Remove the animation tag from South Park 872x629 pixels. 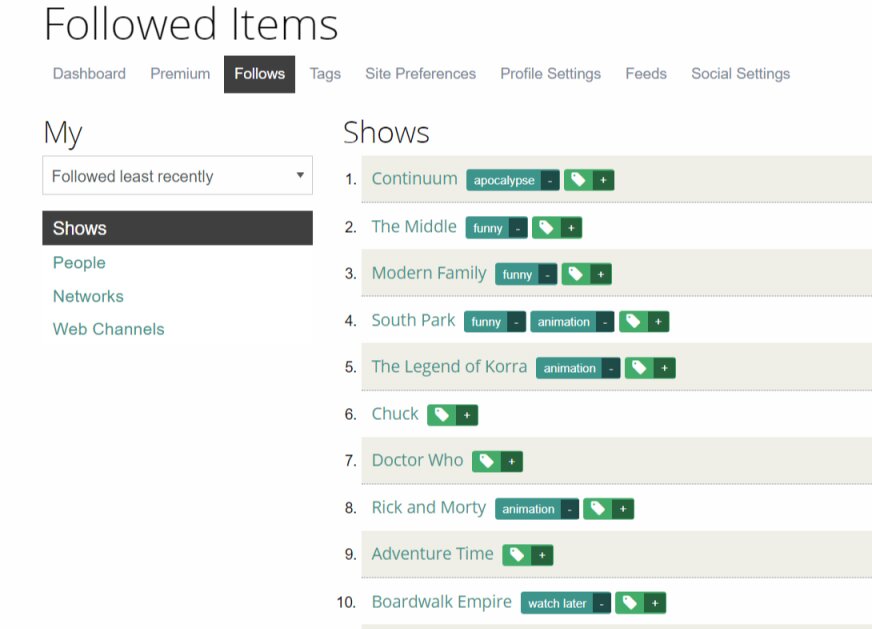click(x=605, y=322)
